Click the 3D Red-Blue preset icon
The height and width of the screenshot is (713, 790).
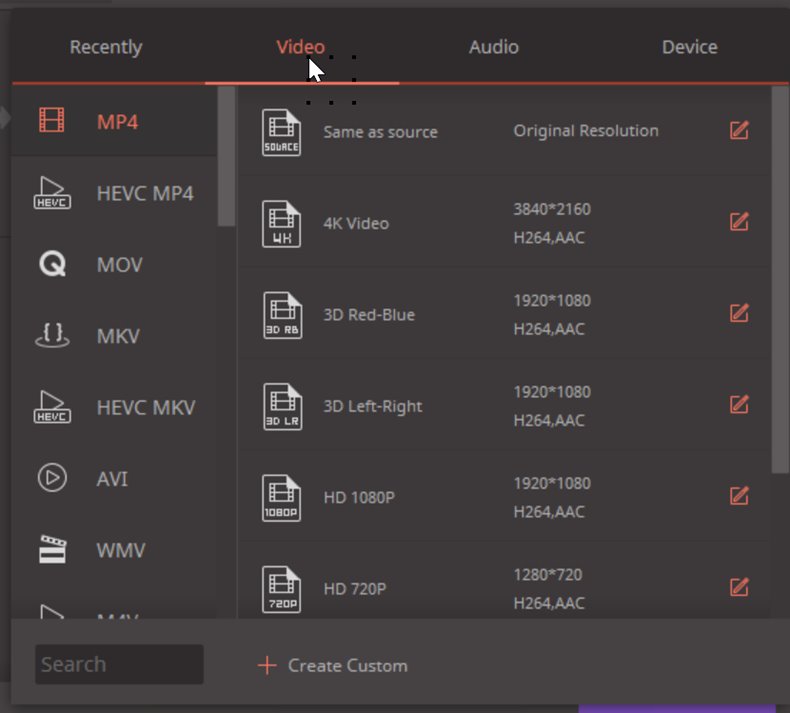283,315
